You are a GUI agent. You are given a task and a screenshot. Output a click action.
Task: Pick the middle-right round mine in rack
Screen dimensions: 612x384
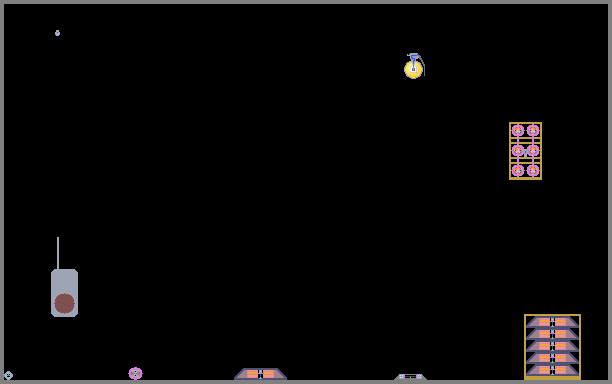[533, 150]
